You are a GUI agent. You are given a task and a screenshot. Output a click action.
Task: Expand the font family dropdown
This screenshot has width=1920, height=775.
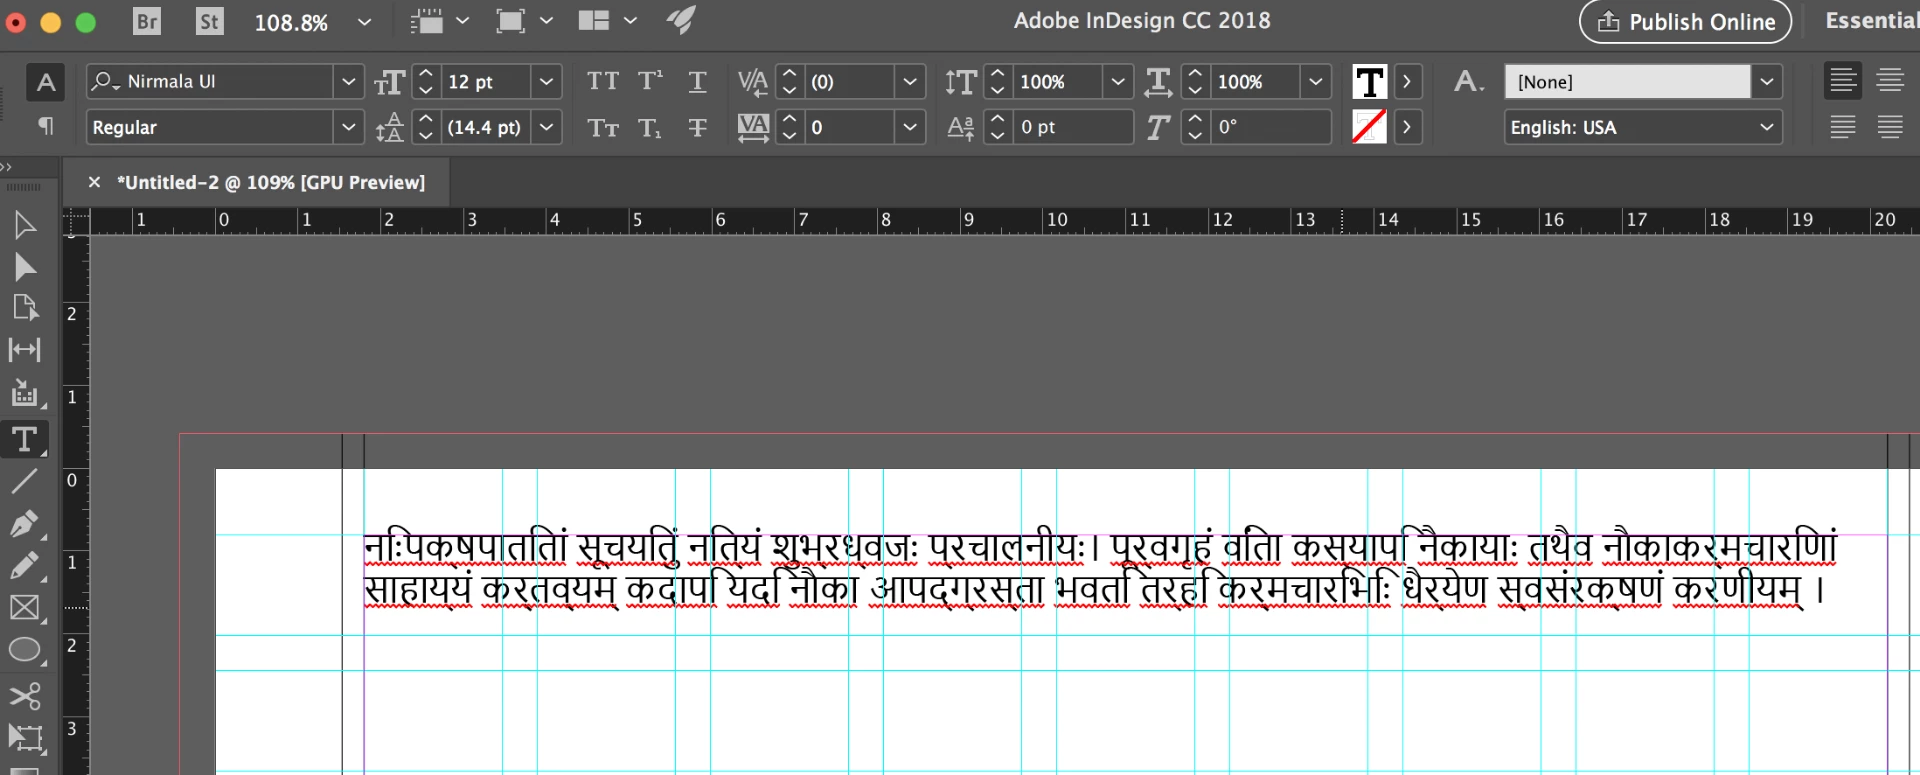(348, 82)
